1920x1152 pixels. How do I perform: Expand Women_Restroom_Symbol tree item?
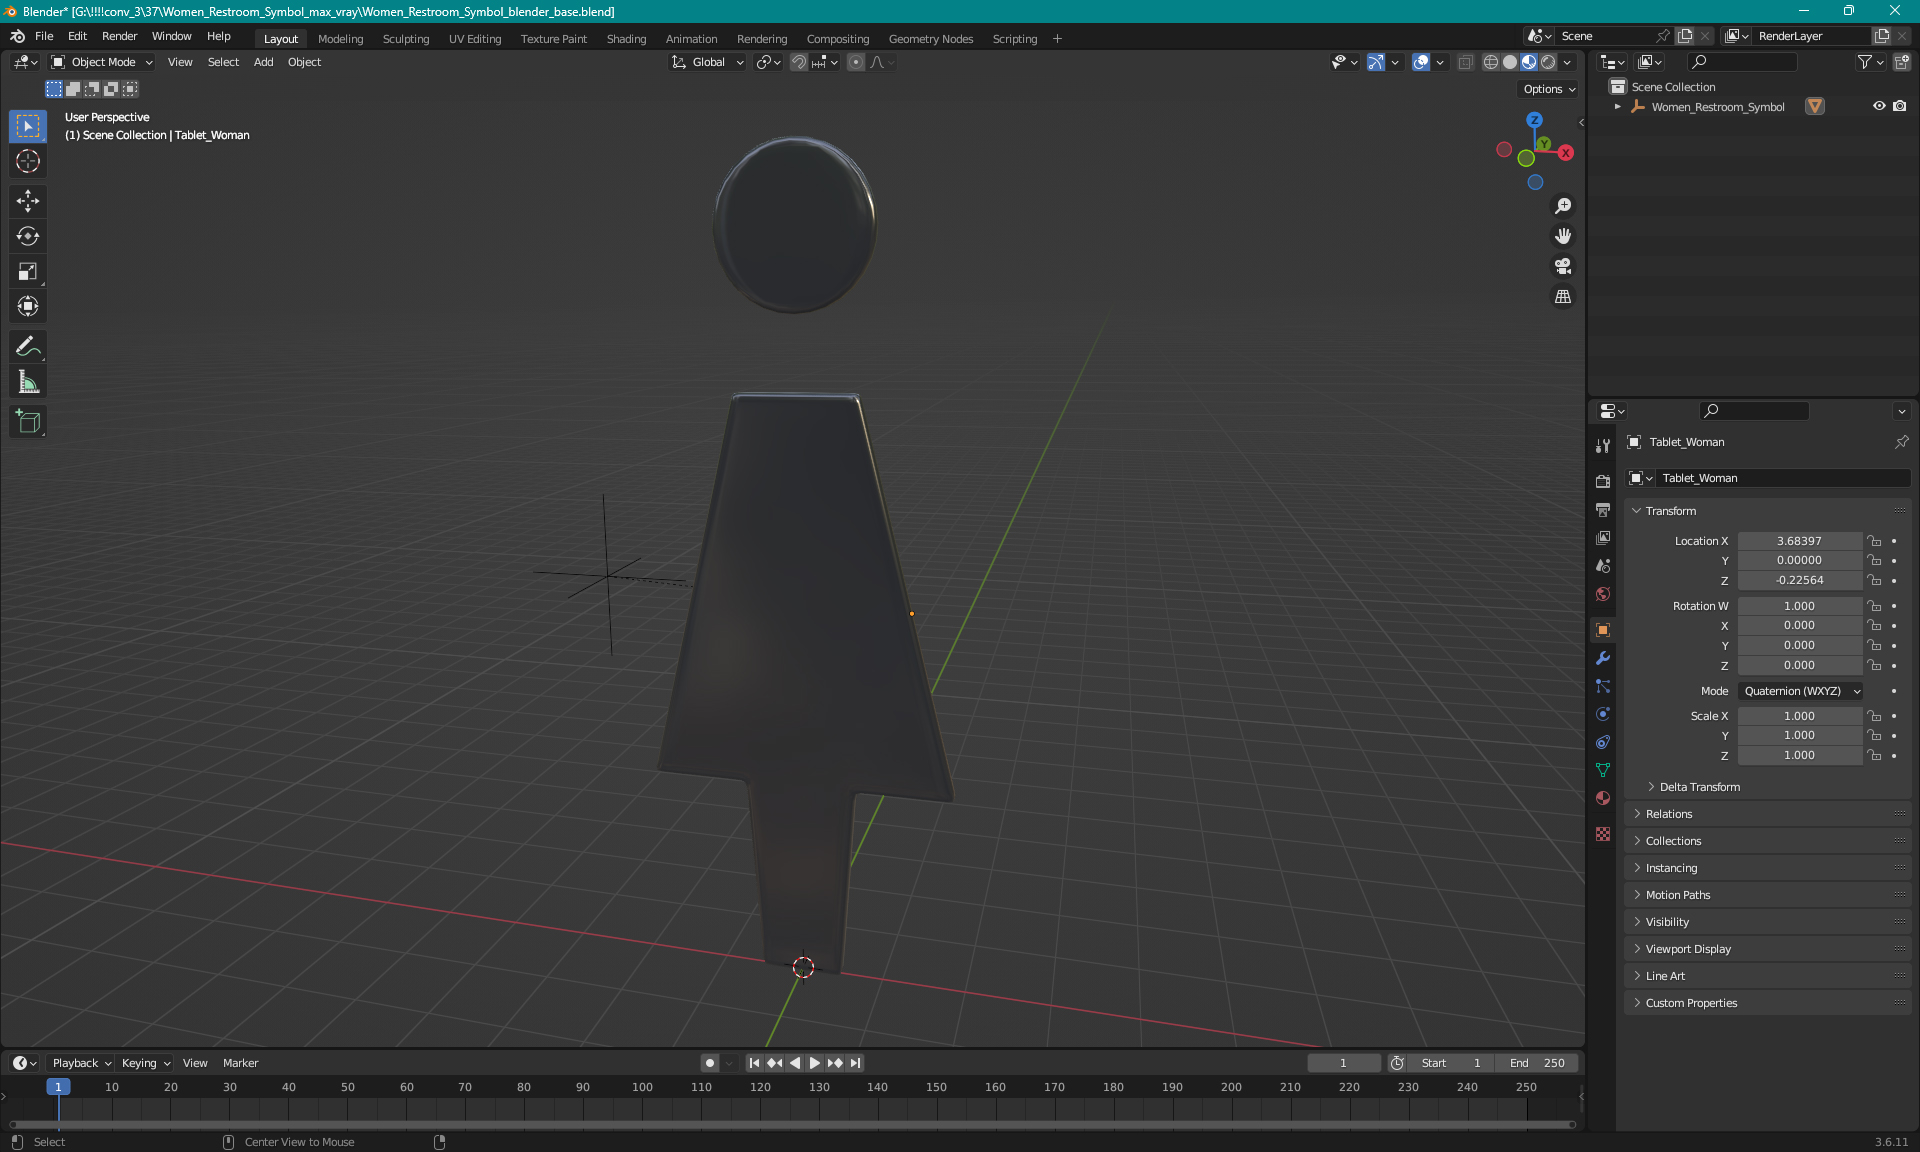[1618, 107]
